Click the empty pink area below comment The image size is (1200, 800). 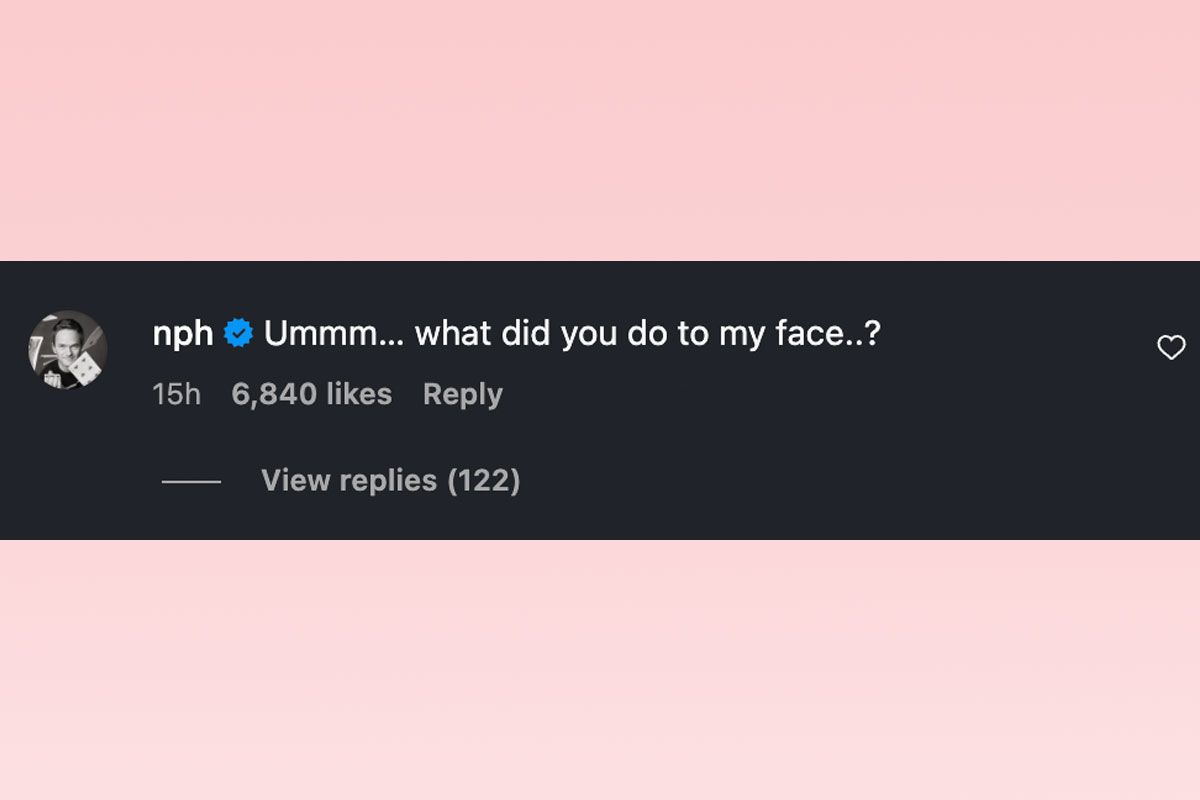(600, 670)
